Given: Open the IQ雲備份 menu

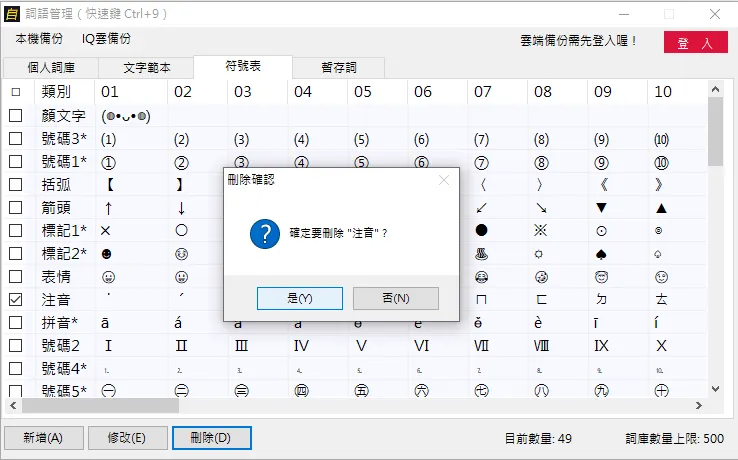Looking at the screenshot, I should [x=106, y=38].
